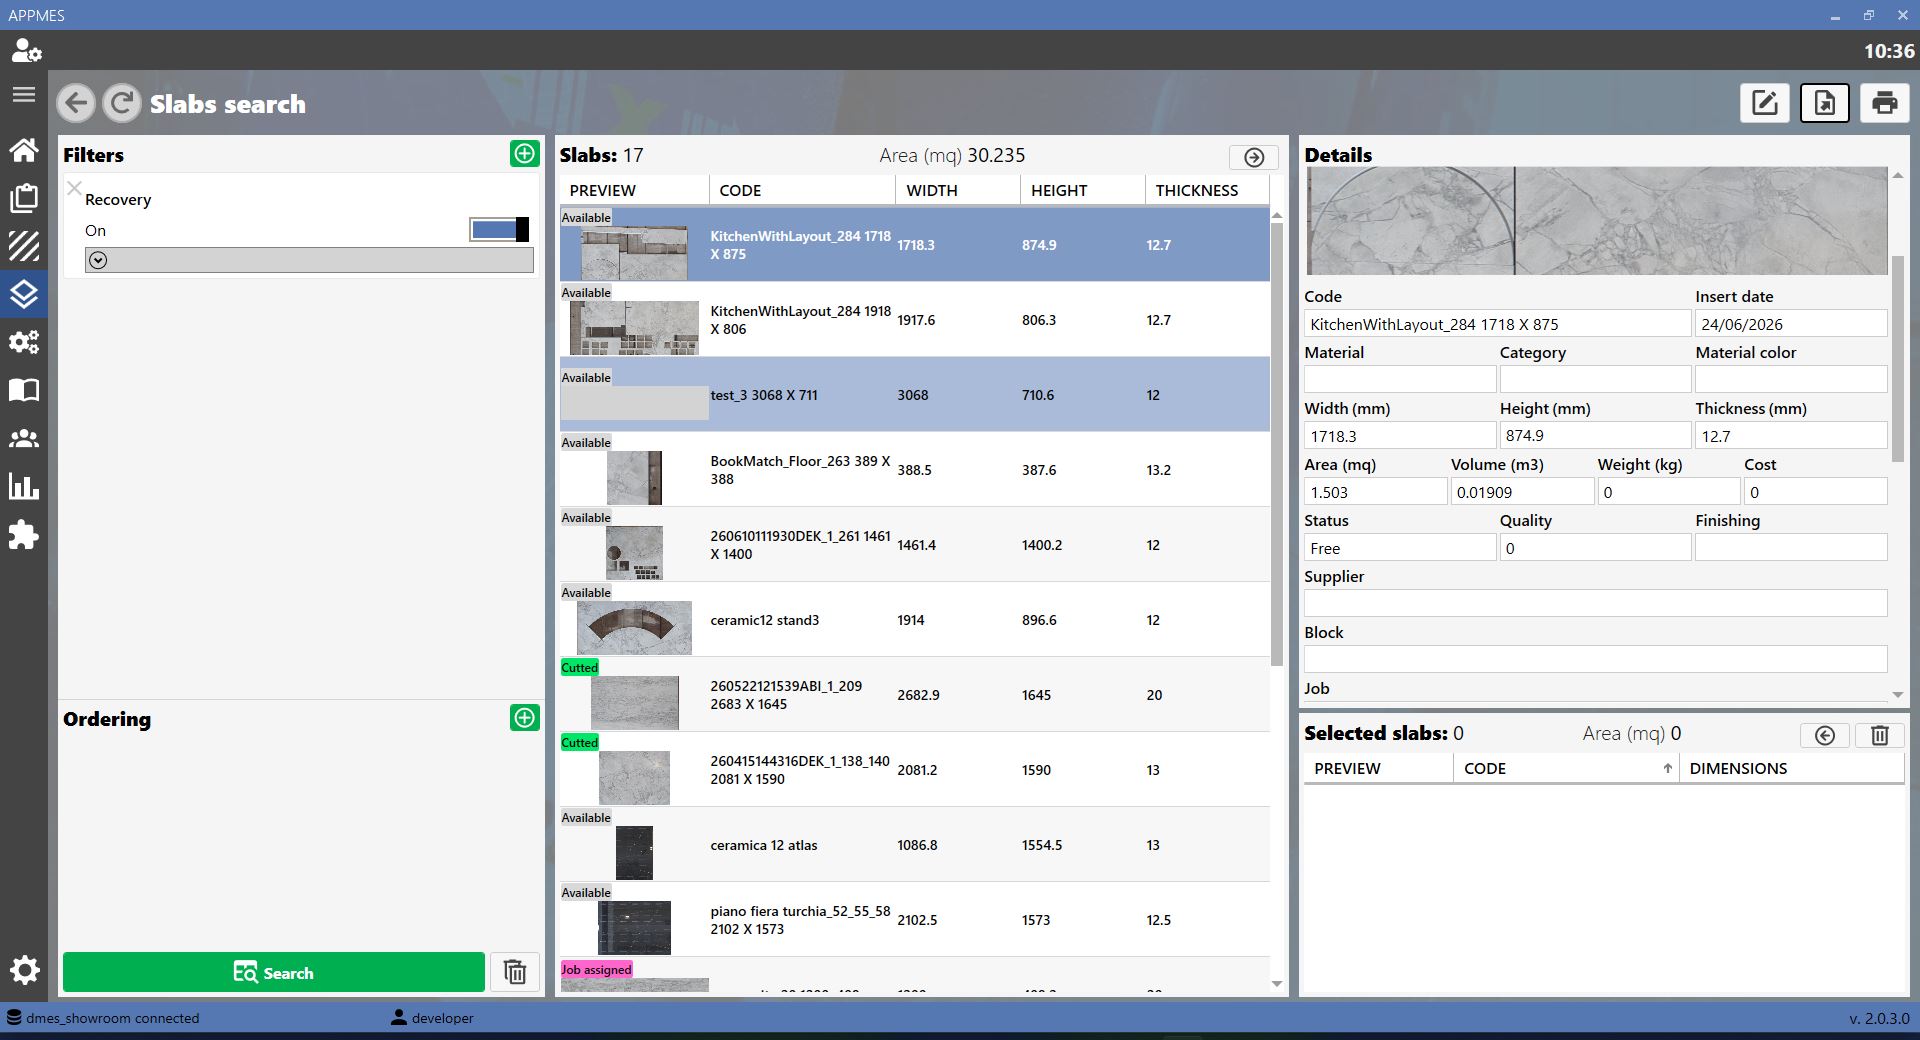Screen dimensions: 1920x1040
Task: Click the refresh icon beside Slabs search
Action: tap(122, 103)
